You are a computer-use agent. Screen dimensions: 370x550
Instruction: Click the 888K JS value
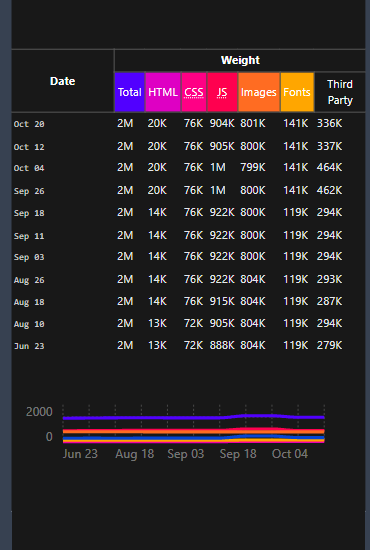[222, 346]
